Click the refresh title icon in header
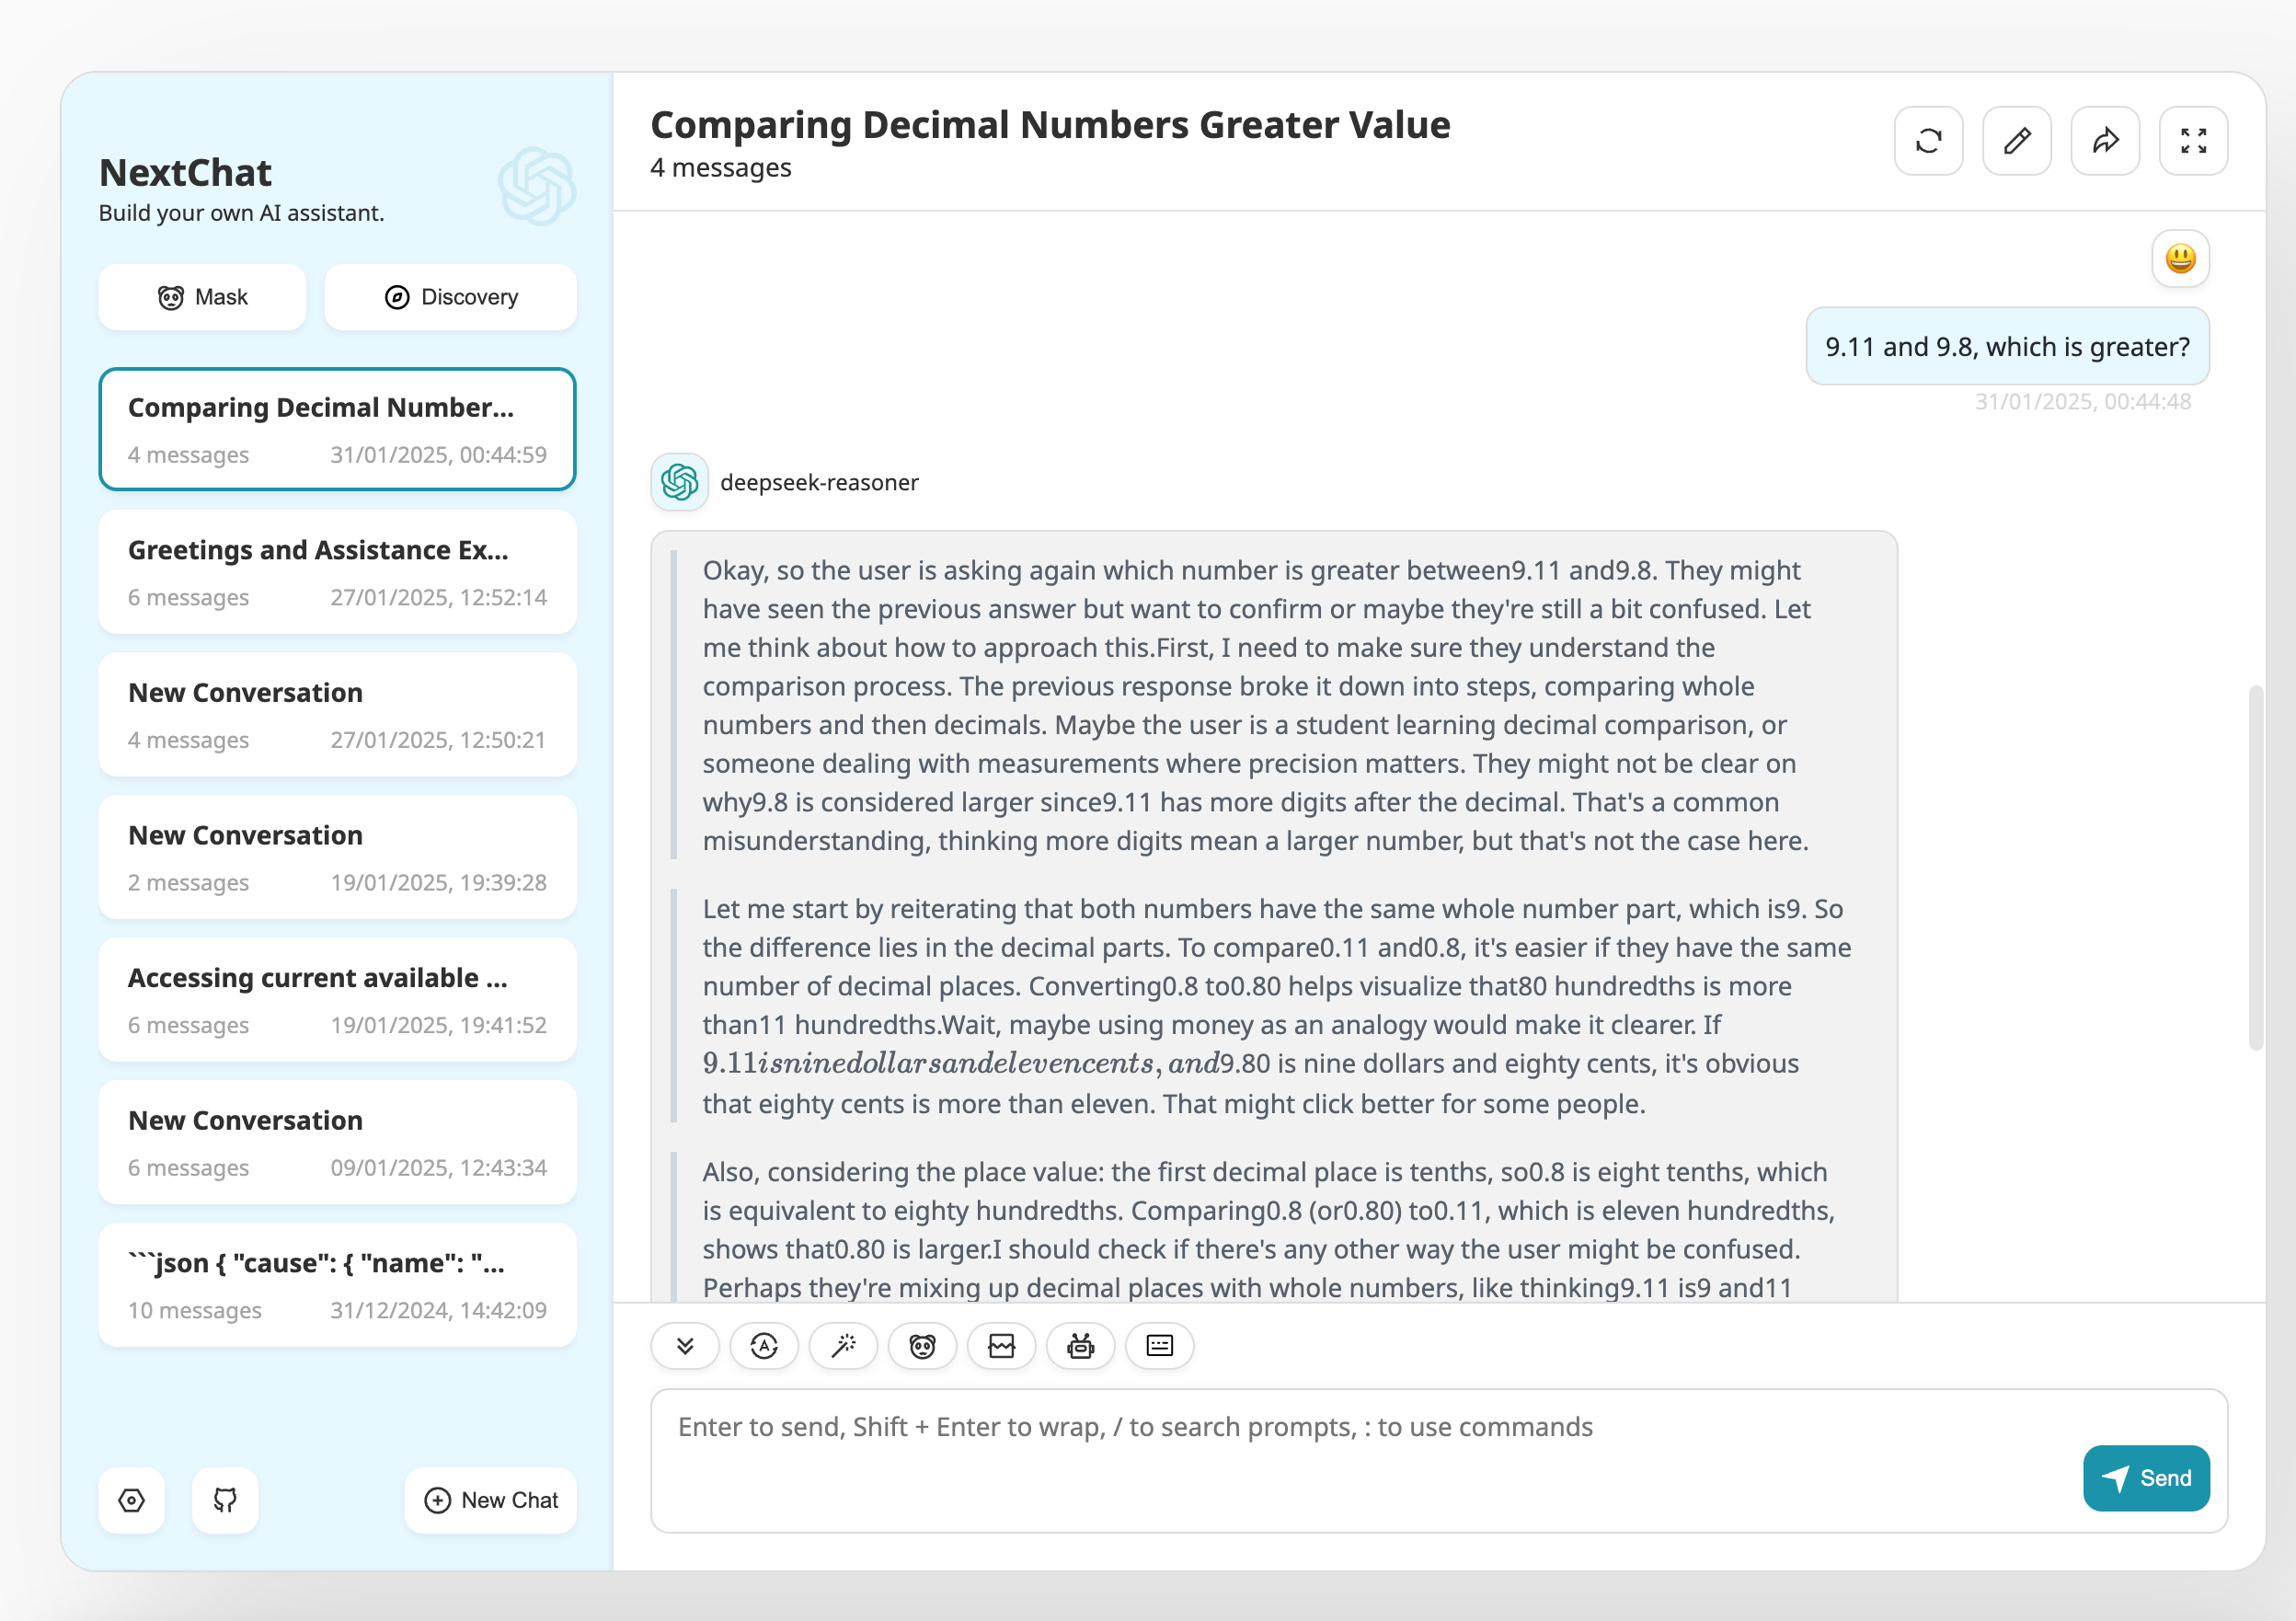 pyautogui.click(x=1928, y=141)
